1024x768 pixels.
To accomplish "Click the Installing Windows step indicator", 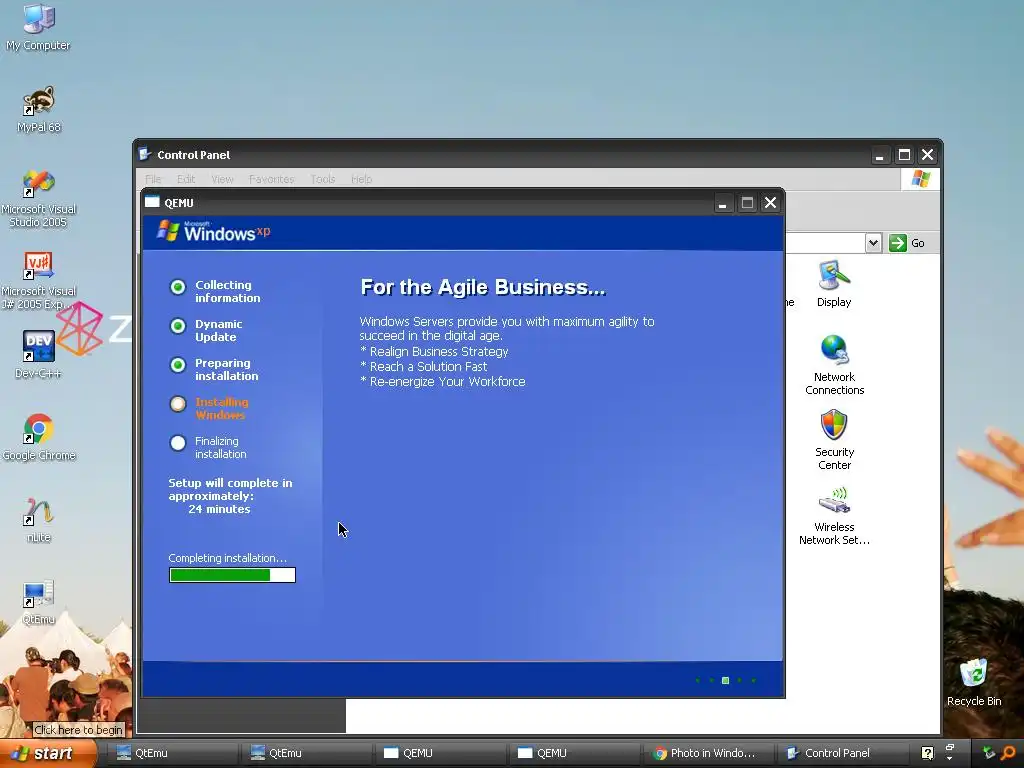I will (x=178, y=404).
